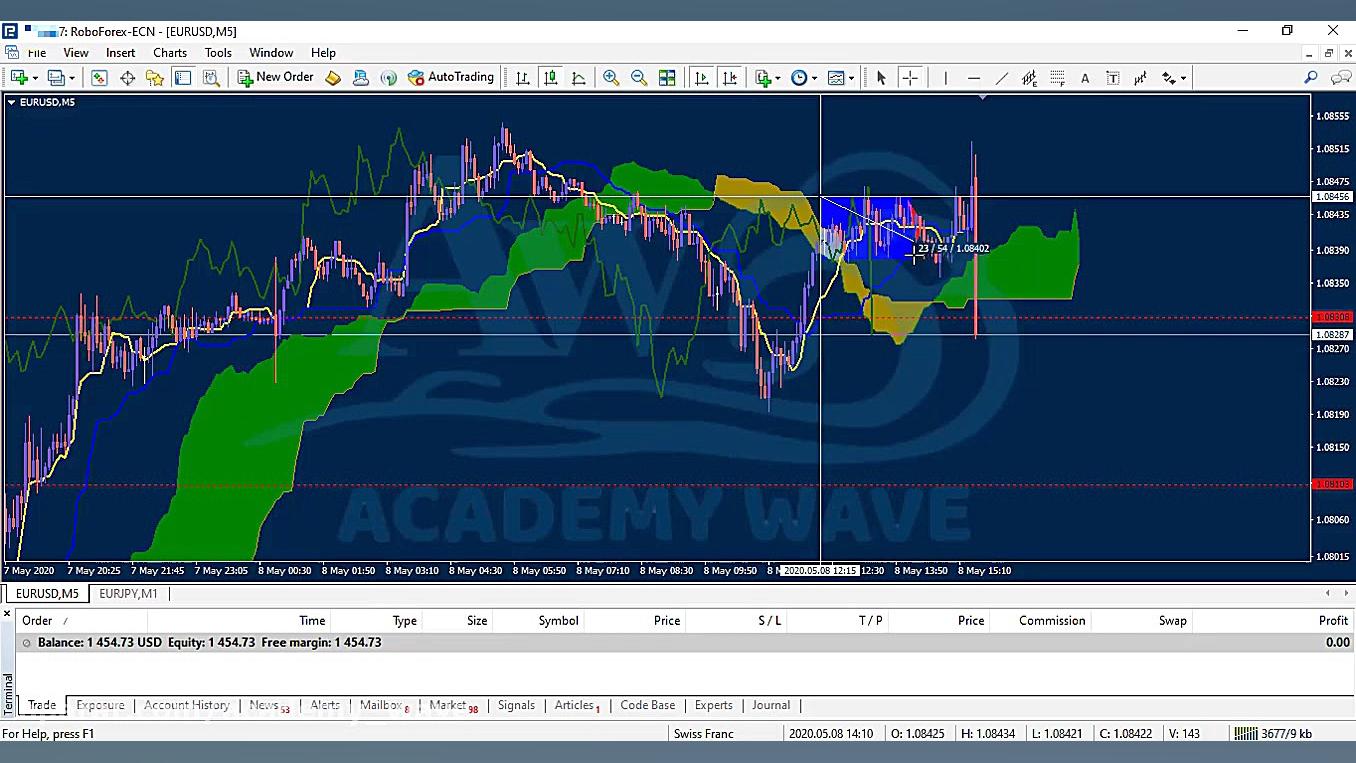Click the connection bars icon in status bar
The image size is (1356, 763).
(1245, 734)
